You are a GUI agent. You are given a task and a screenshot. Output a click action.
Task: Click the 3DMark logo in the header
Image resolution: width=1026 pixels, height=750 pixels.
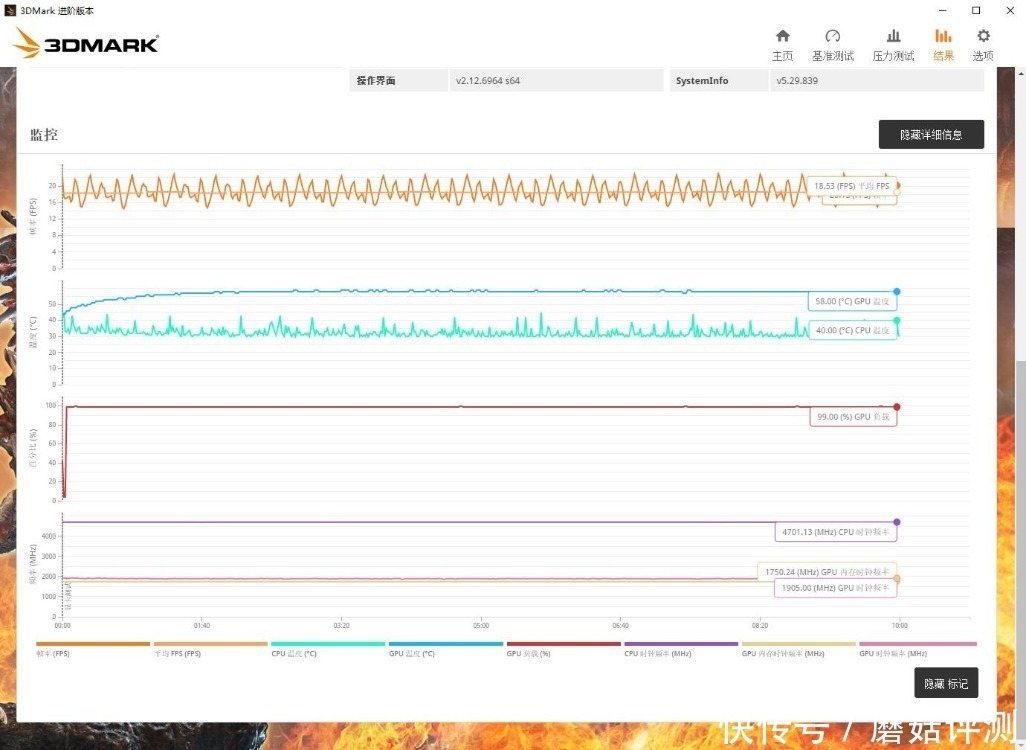click(86, 44)
